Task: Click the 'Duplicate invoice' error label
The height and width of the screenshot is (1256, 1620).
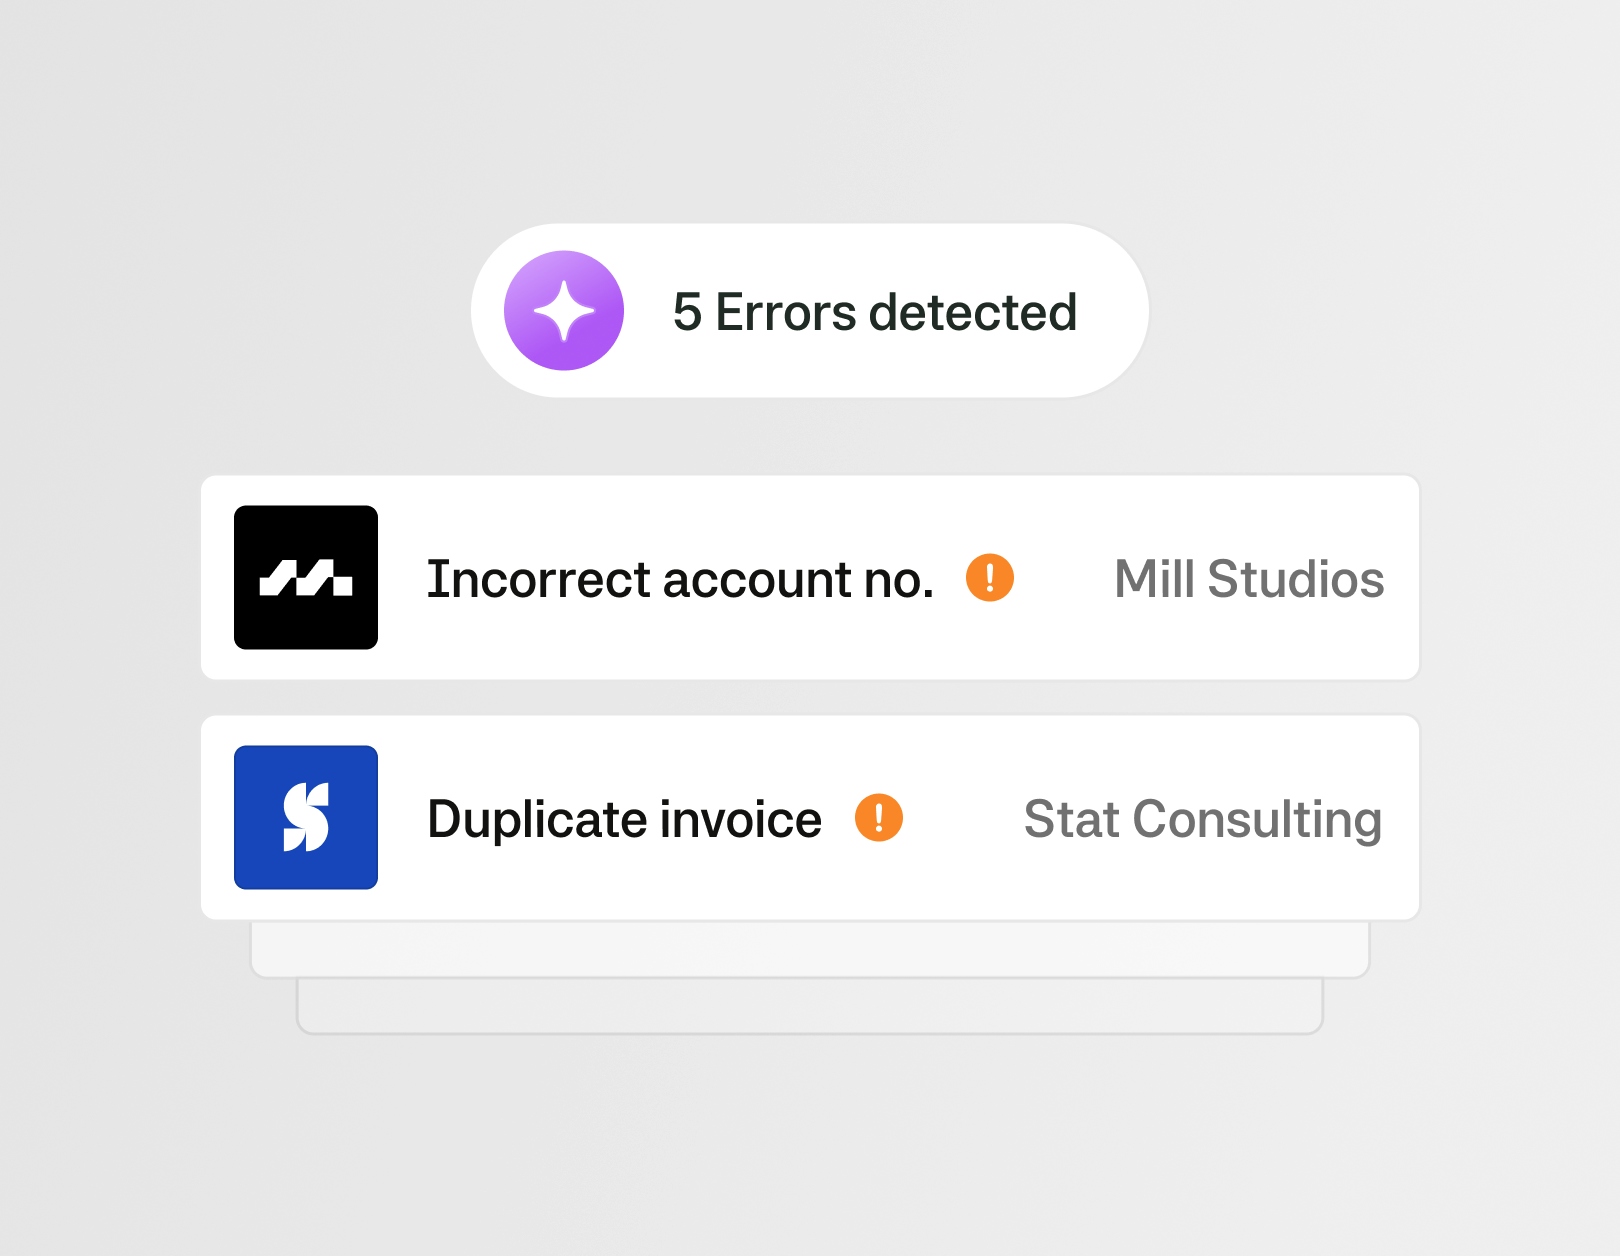Action: click(x=624, y=819)
